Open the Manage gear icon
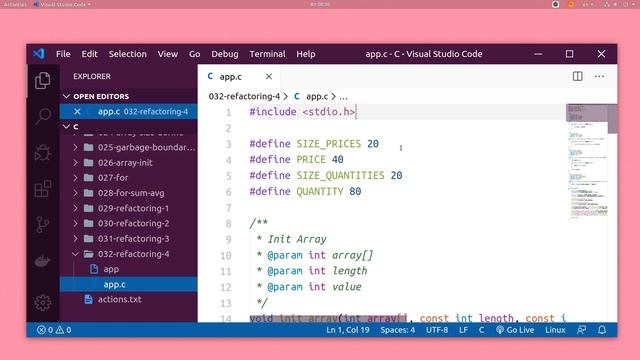The width and height of the screenshot is (640, 360). 42,303
